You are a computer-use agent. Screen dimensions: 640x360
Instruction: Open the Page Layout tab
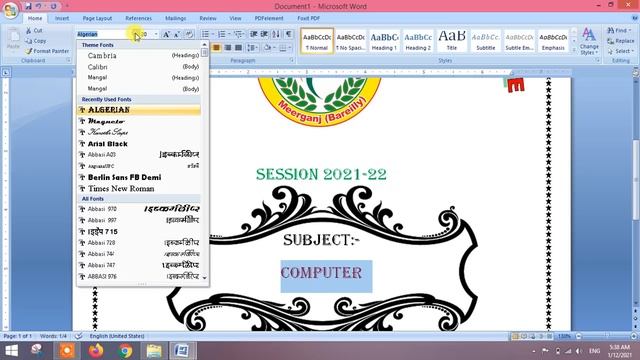click(97, 18)
